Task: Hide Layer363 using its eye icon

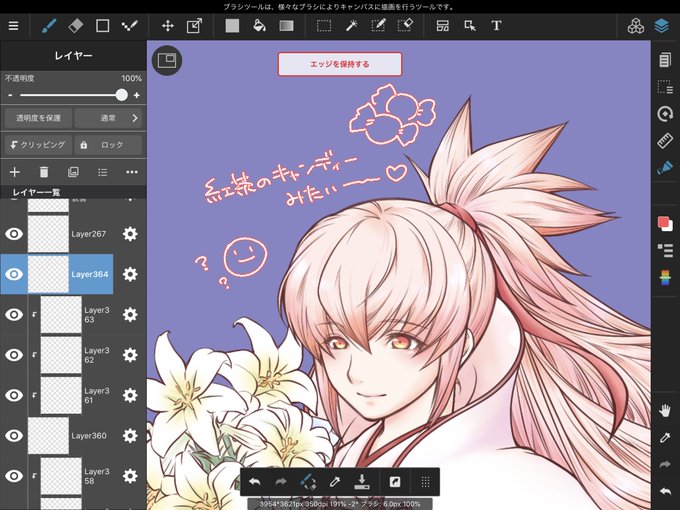Action: pyautogui.click(x=14, y=315)
